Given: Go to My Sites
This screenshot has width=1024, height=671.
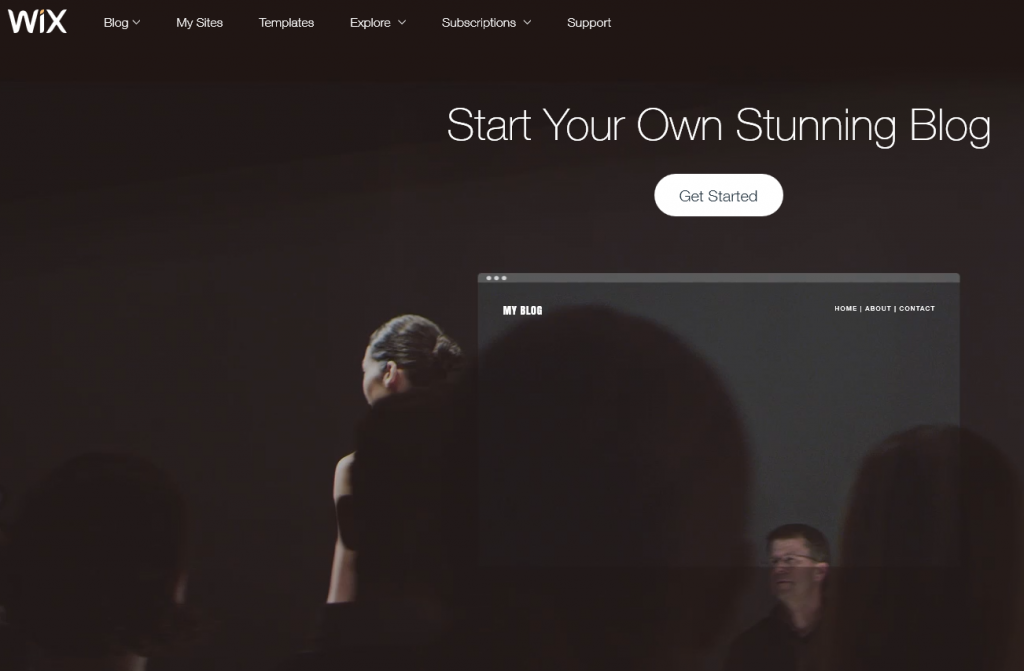Looking at the screenshot, I should click(x=199, y=23).
